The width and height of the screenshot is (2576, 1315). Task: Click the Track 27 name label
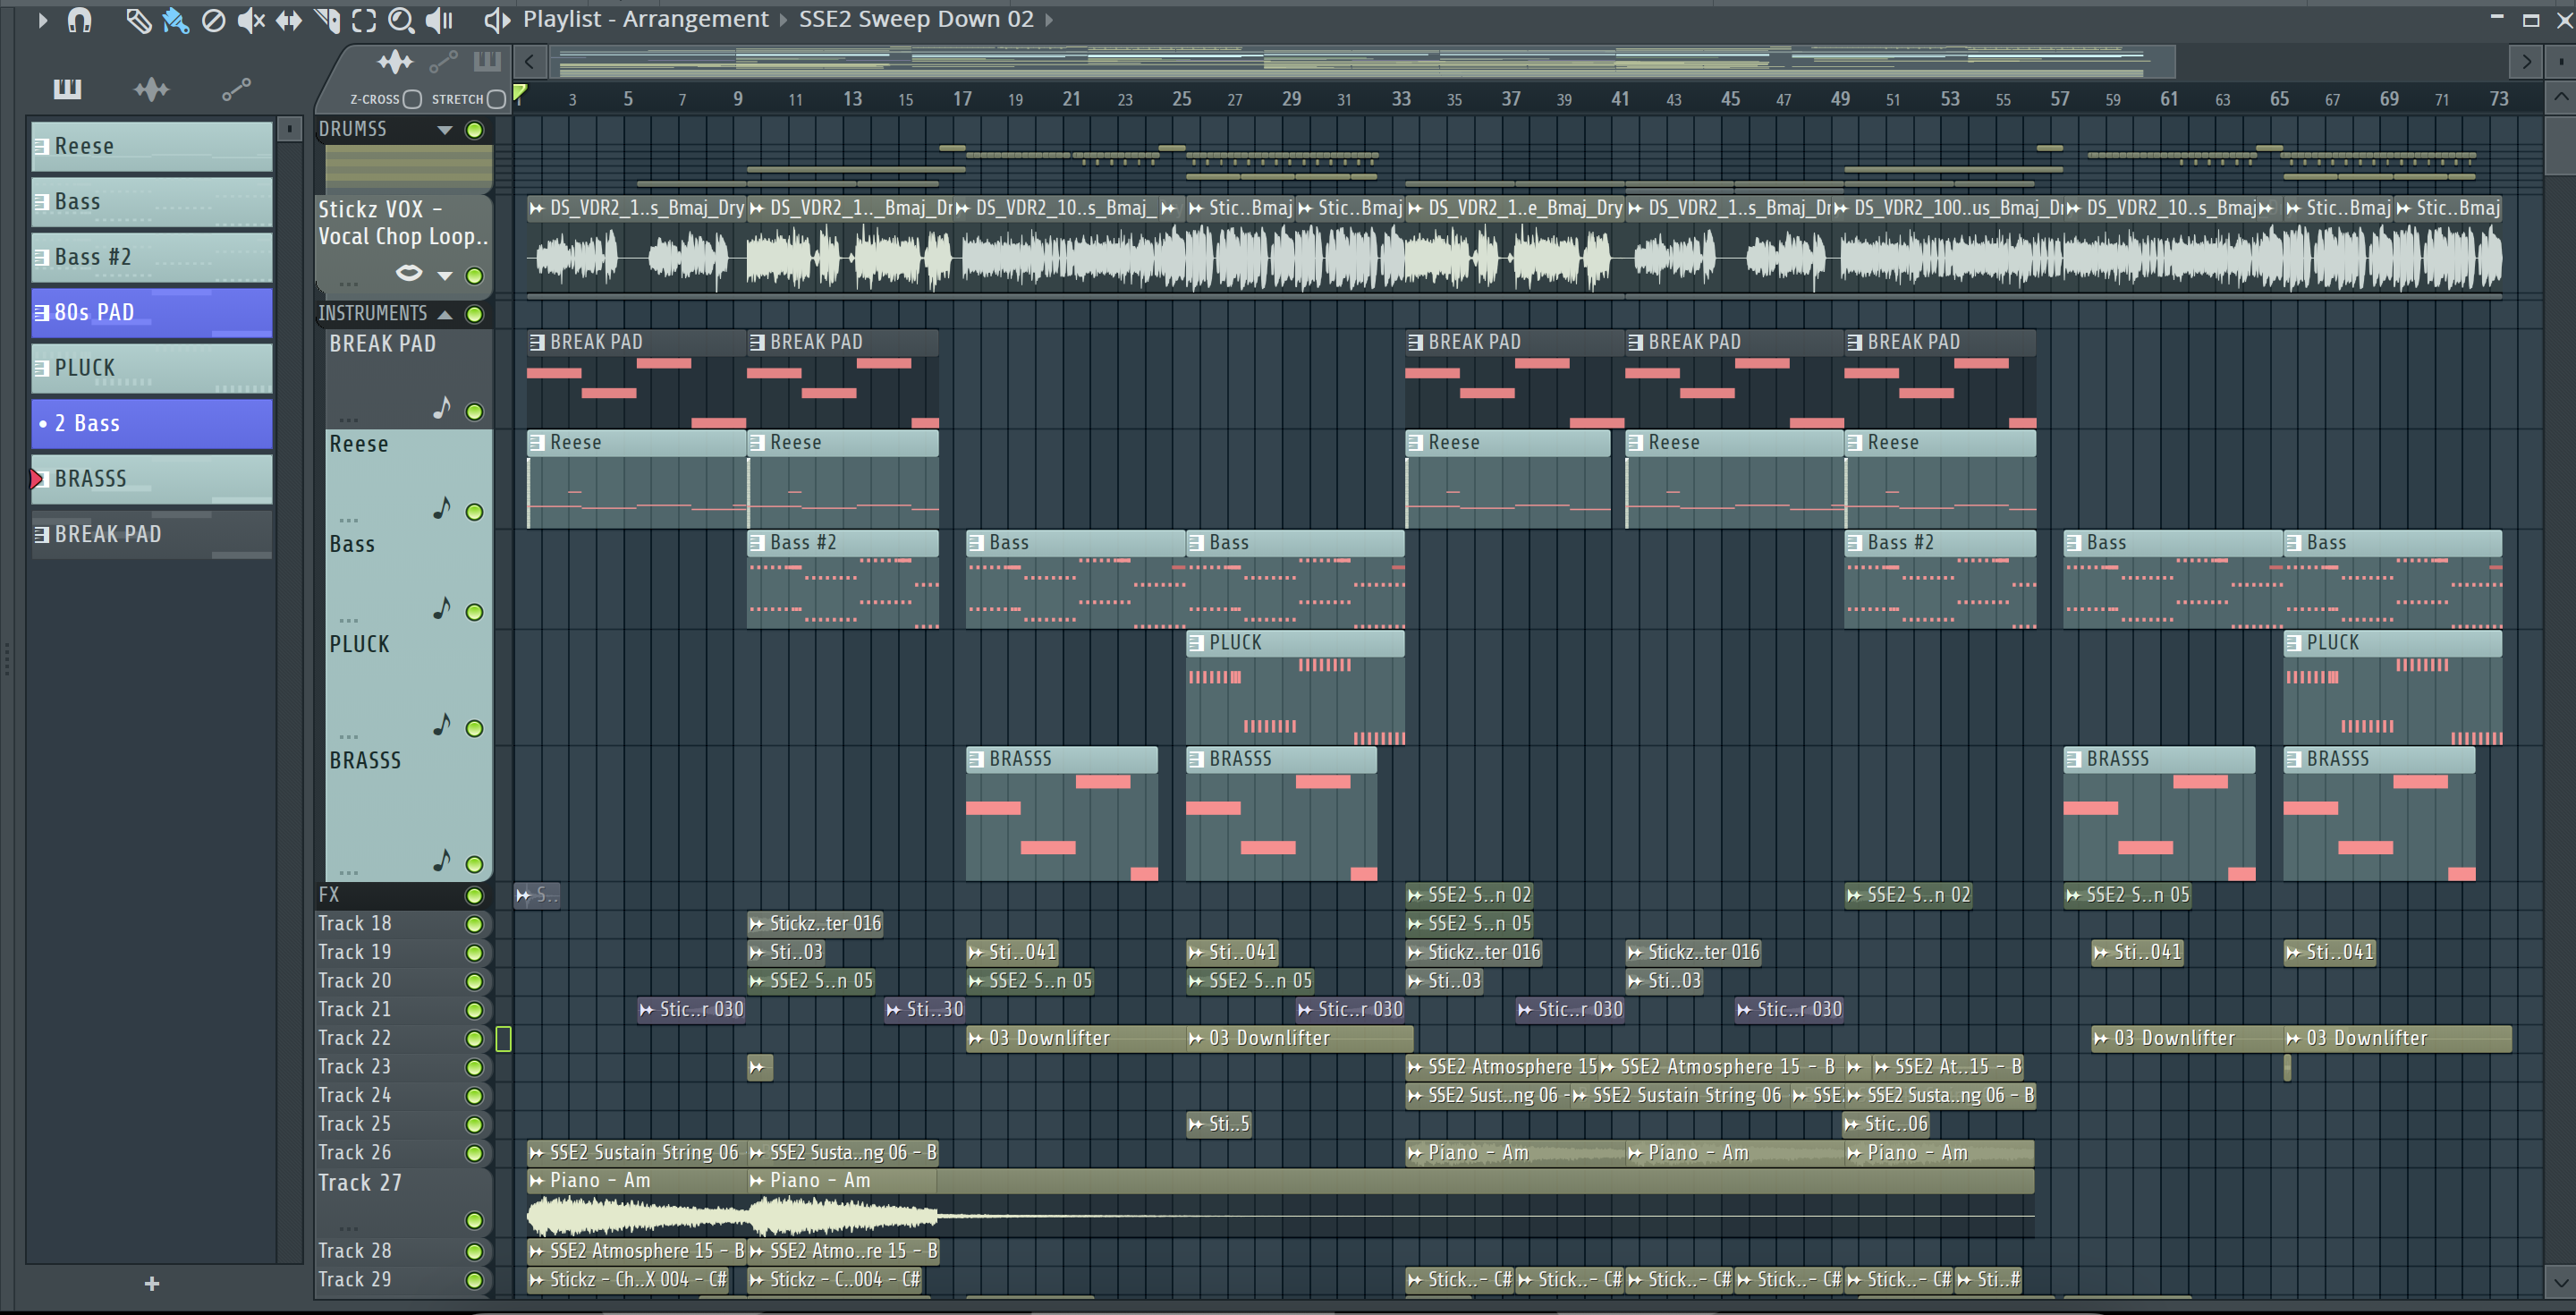pyautogui.click(x=360, y=1183)
